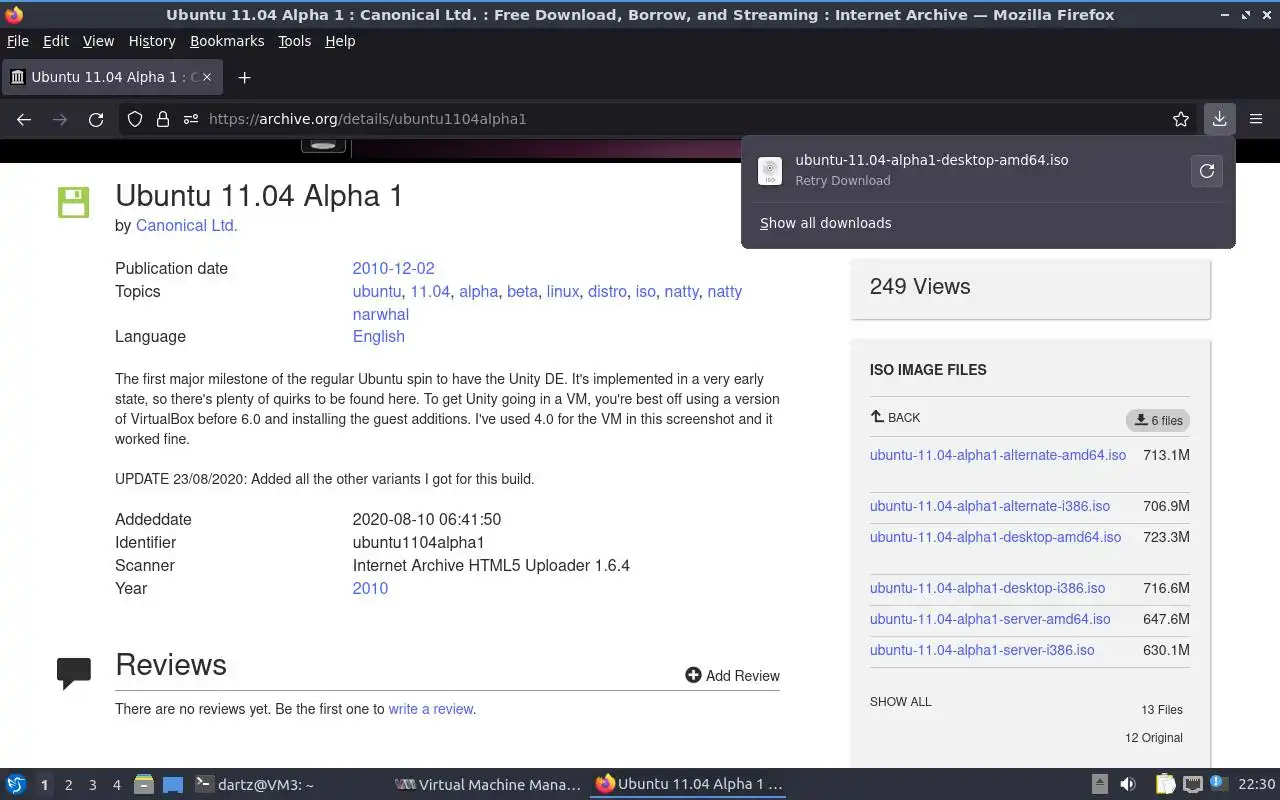
Task: Open the file manager icon in the panel
Action: tap(144, 784)
